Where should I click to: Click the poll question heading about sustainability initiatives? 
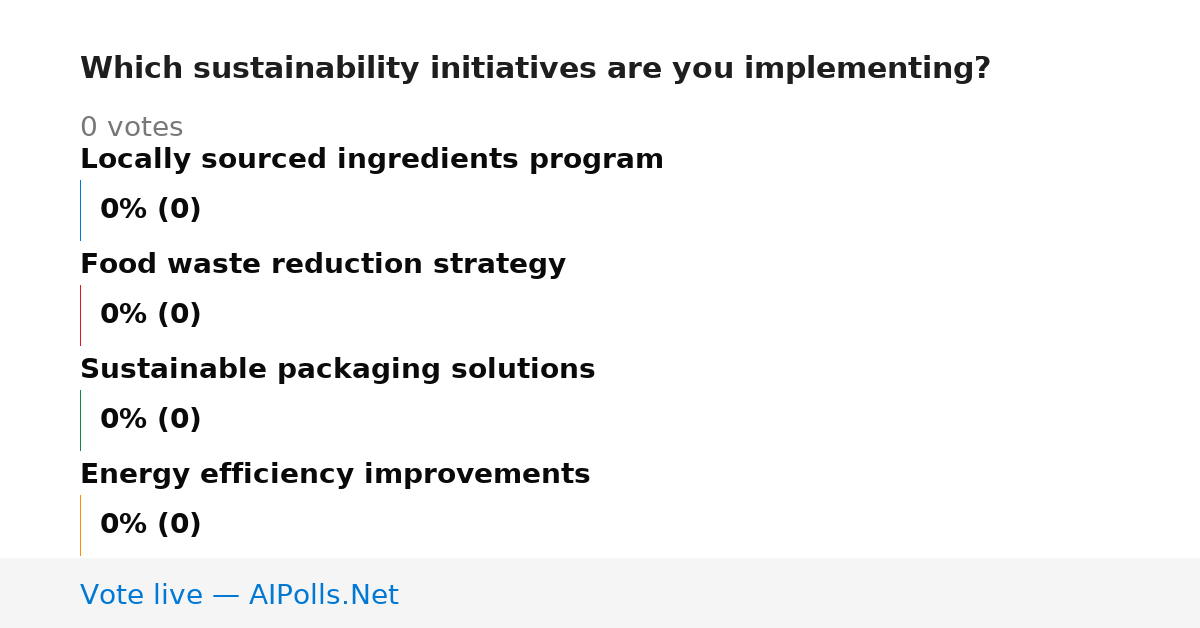[535, 69]
